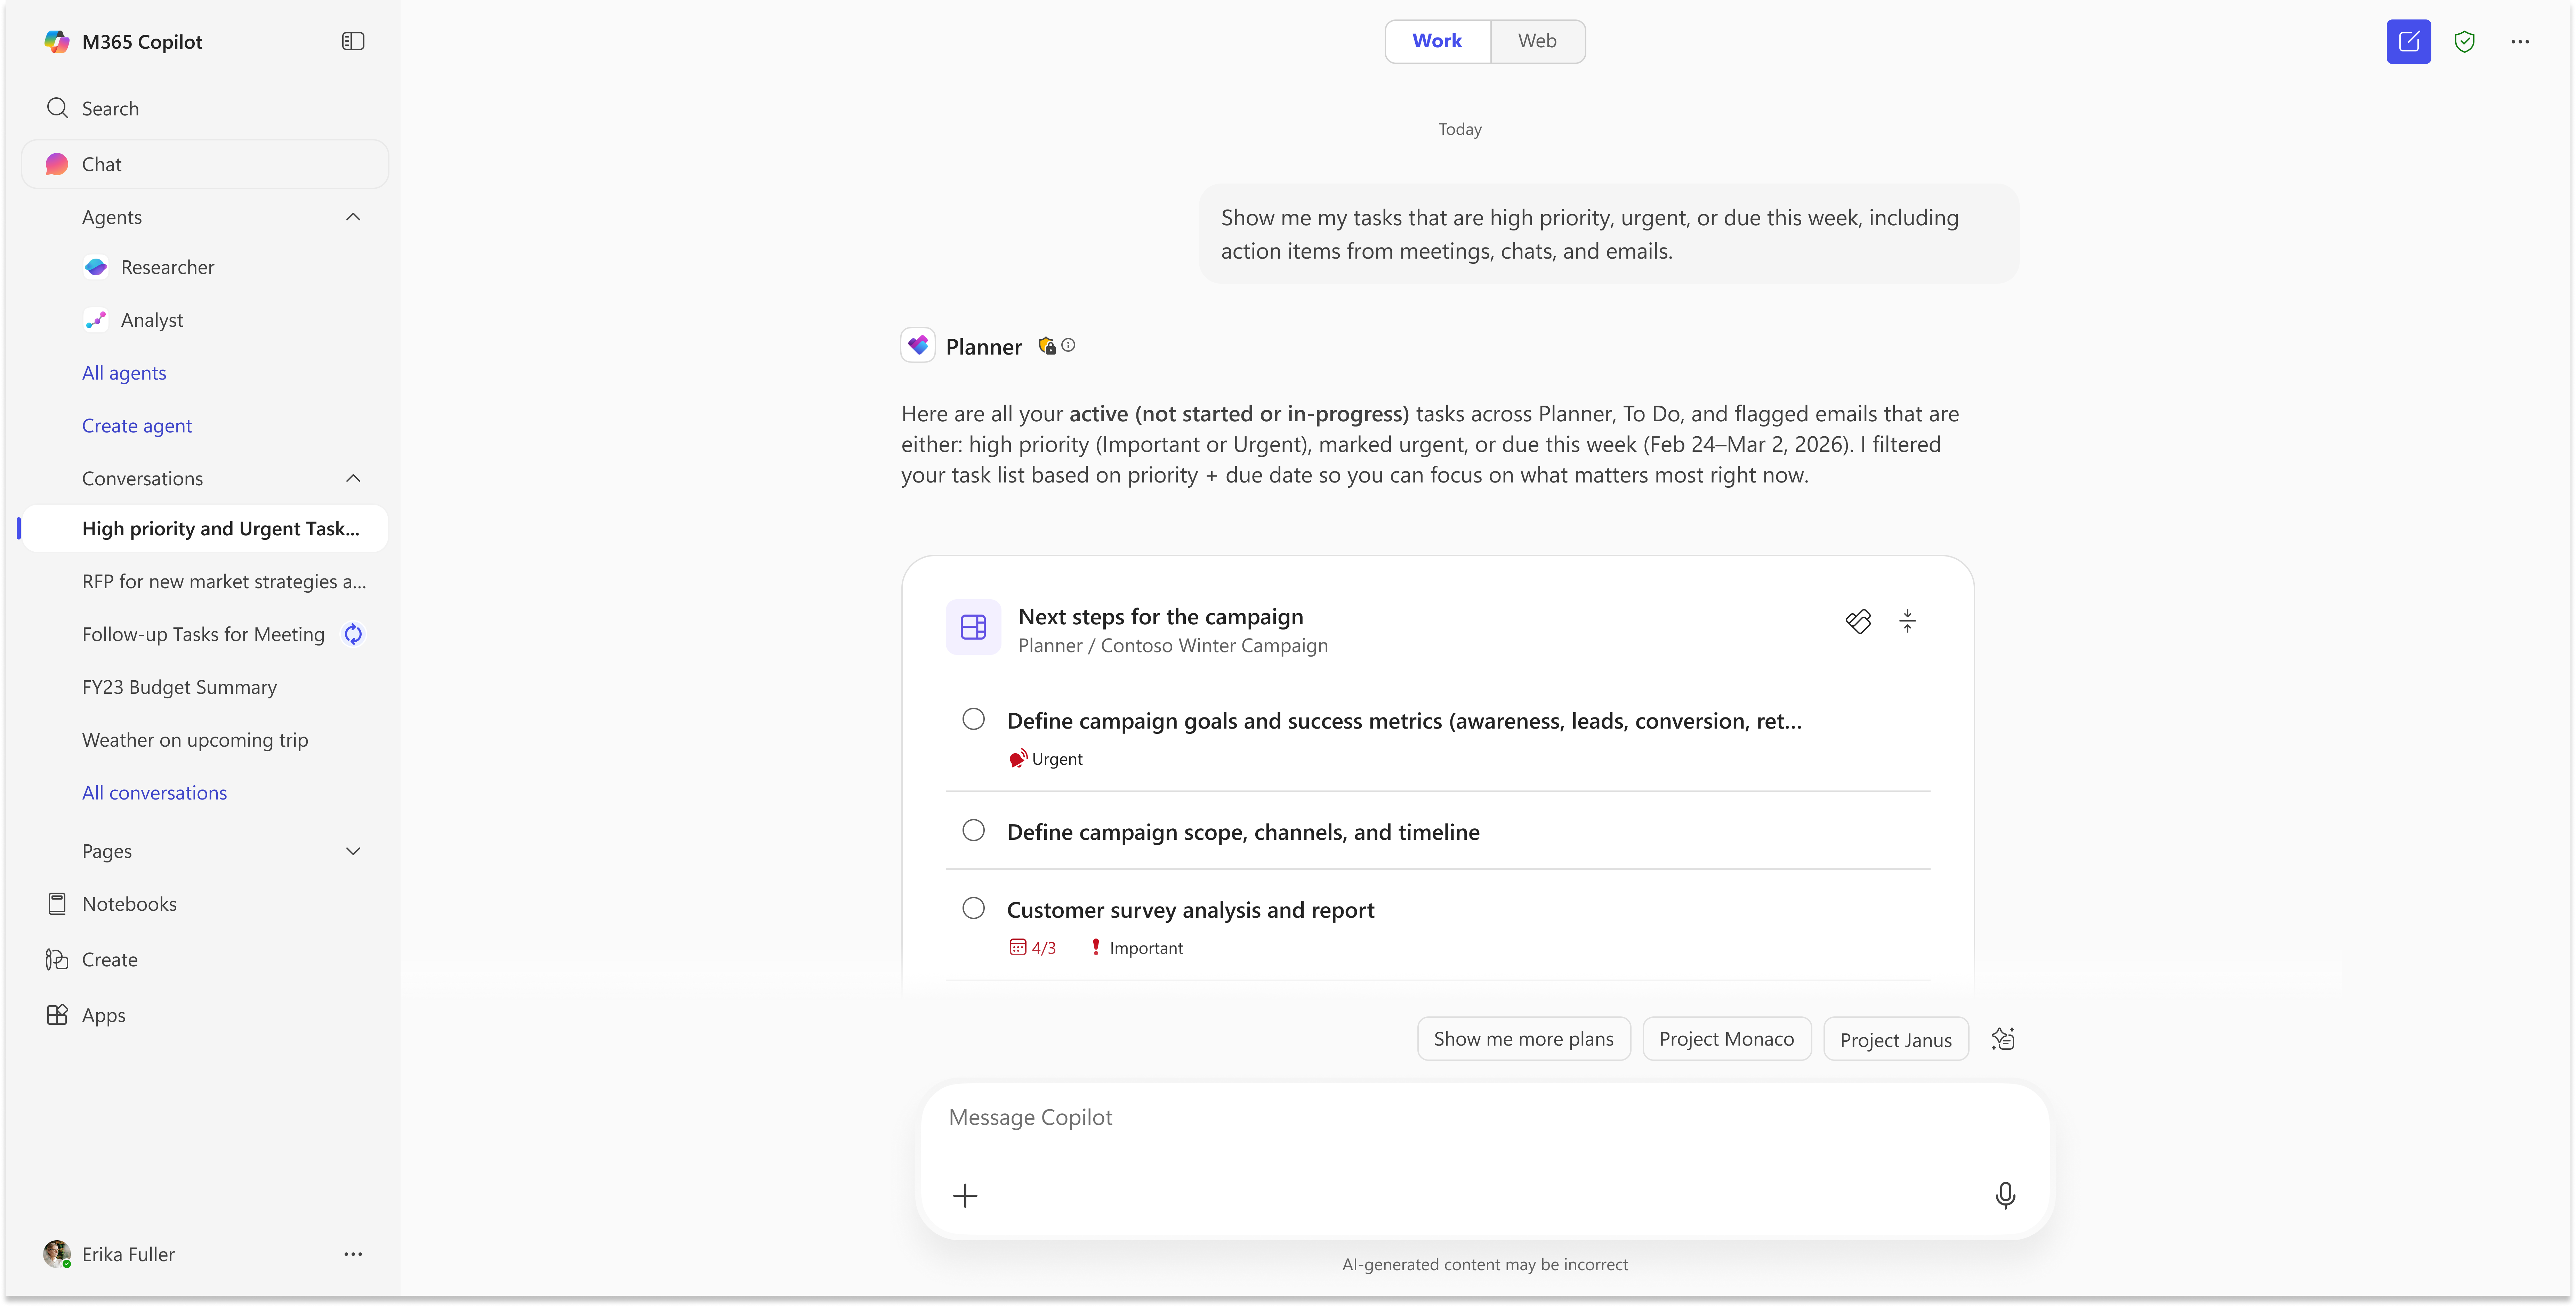Open the Planner link icon on task card

click(x=1858, y=621)
